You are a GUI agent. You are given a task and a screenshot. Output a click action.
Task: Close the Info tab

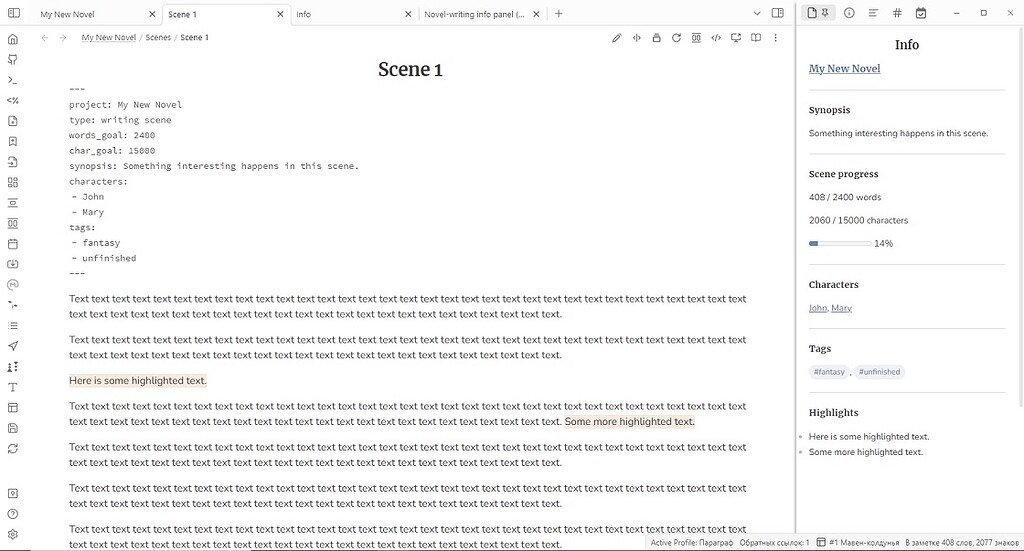408,14
